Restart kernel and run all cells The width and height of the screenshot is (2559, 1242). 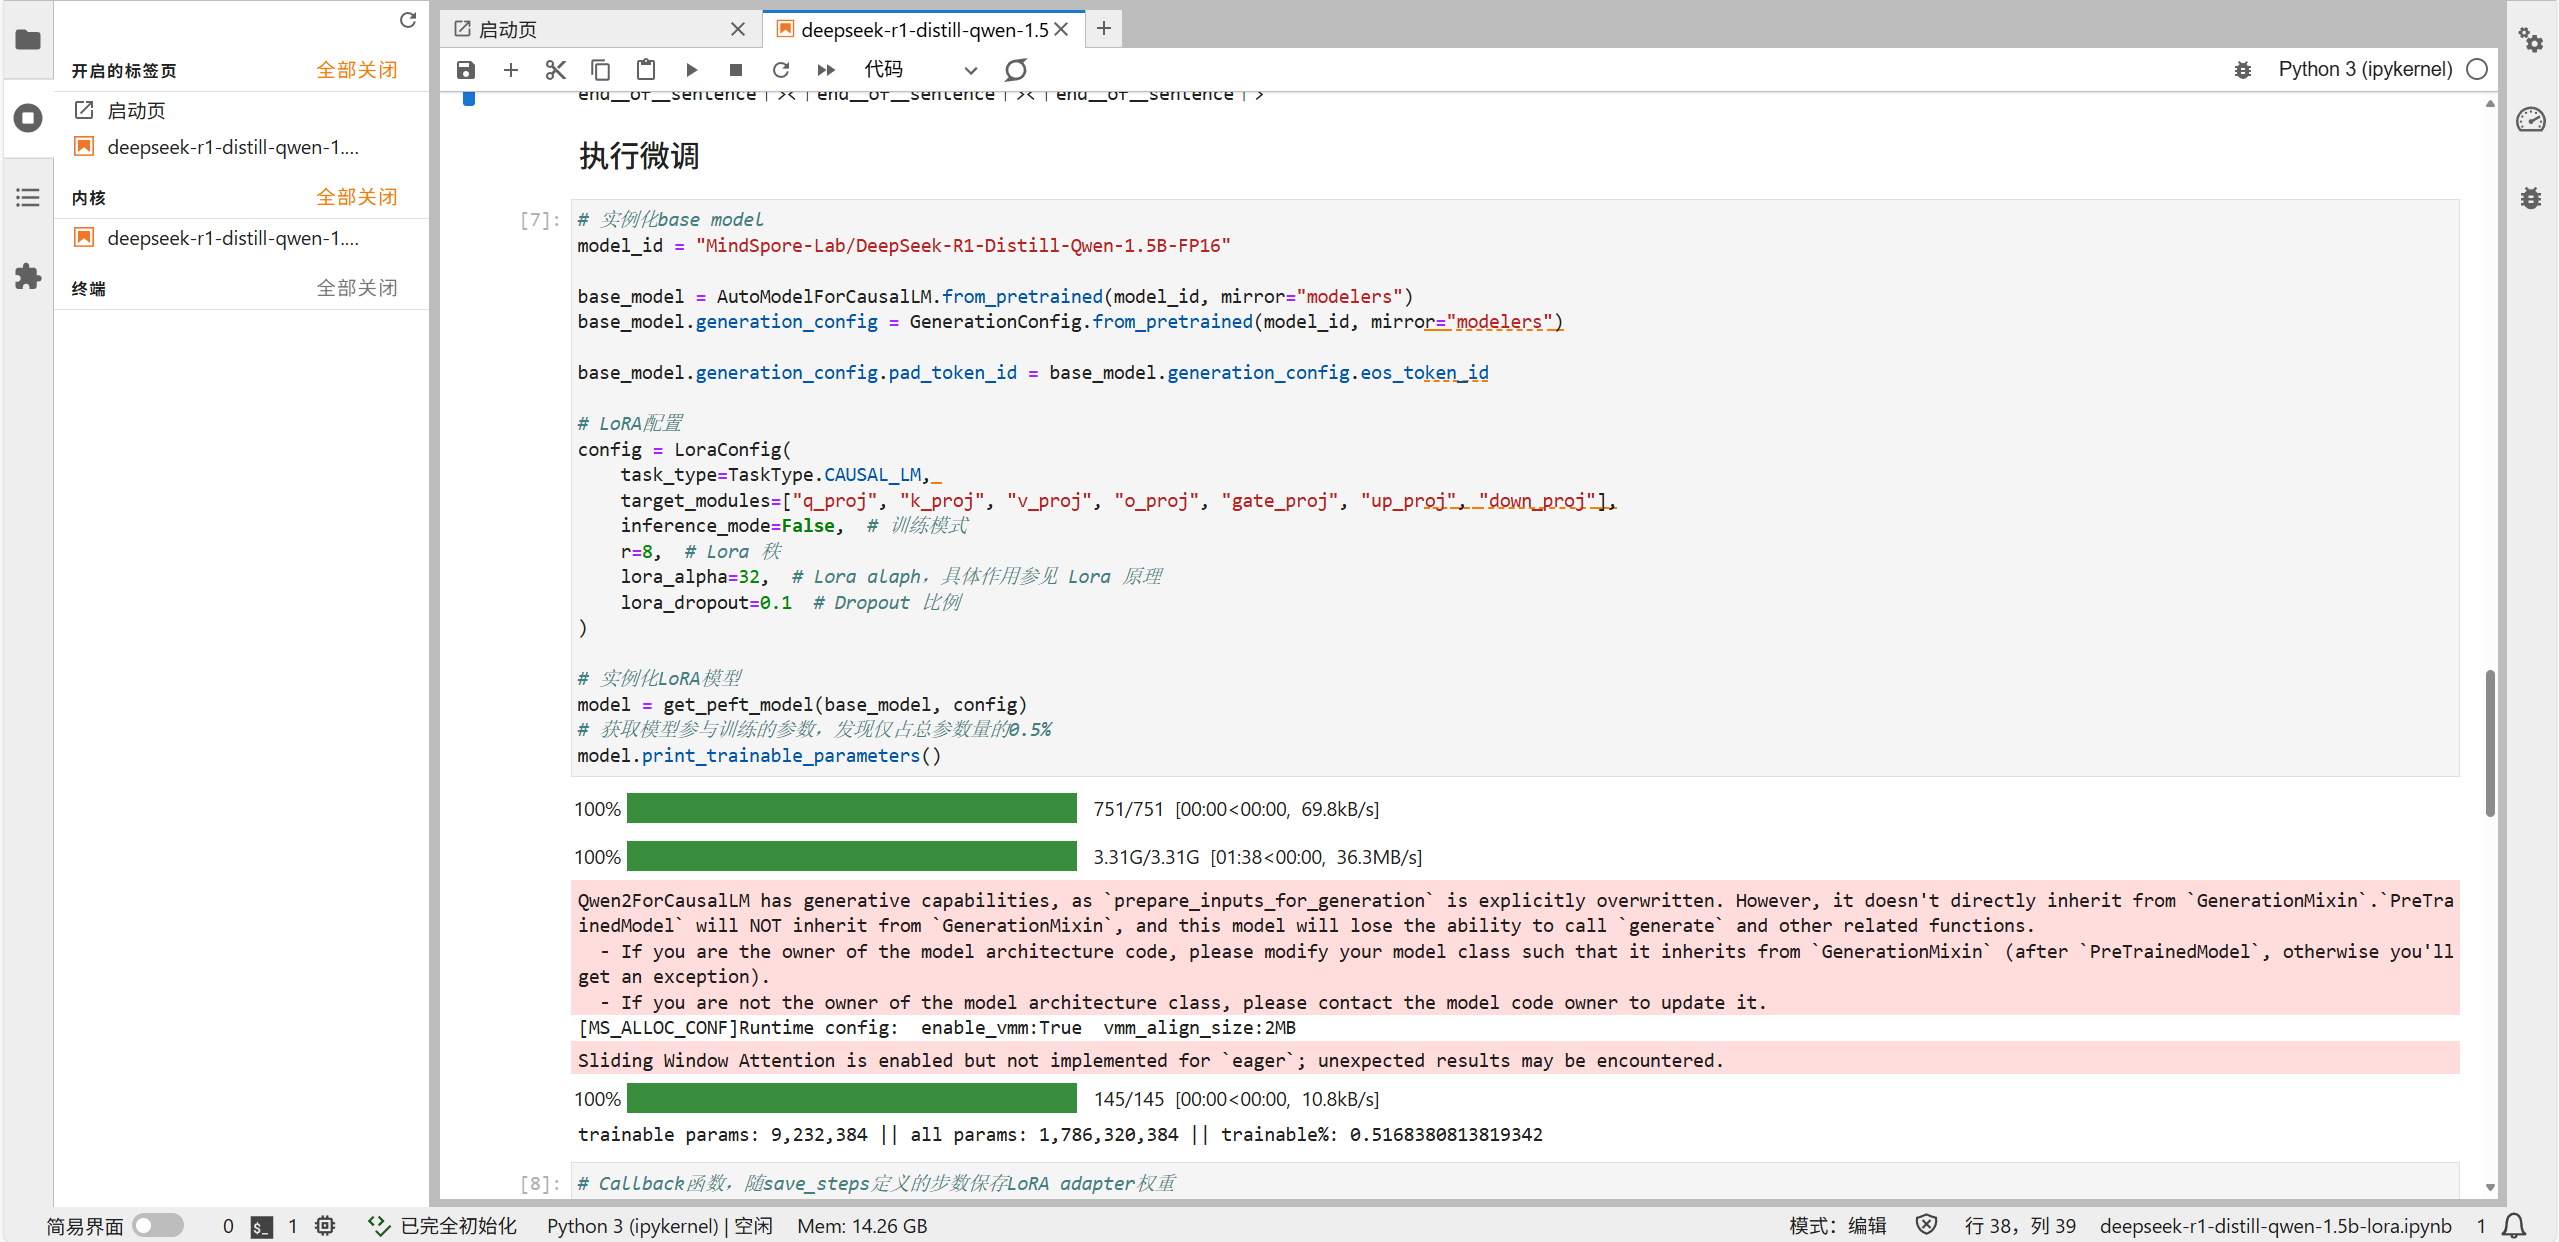click(x=826, y=70)
